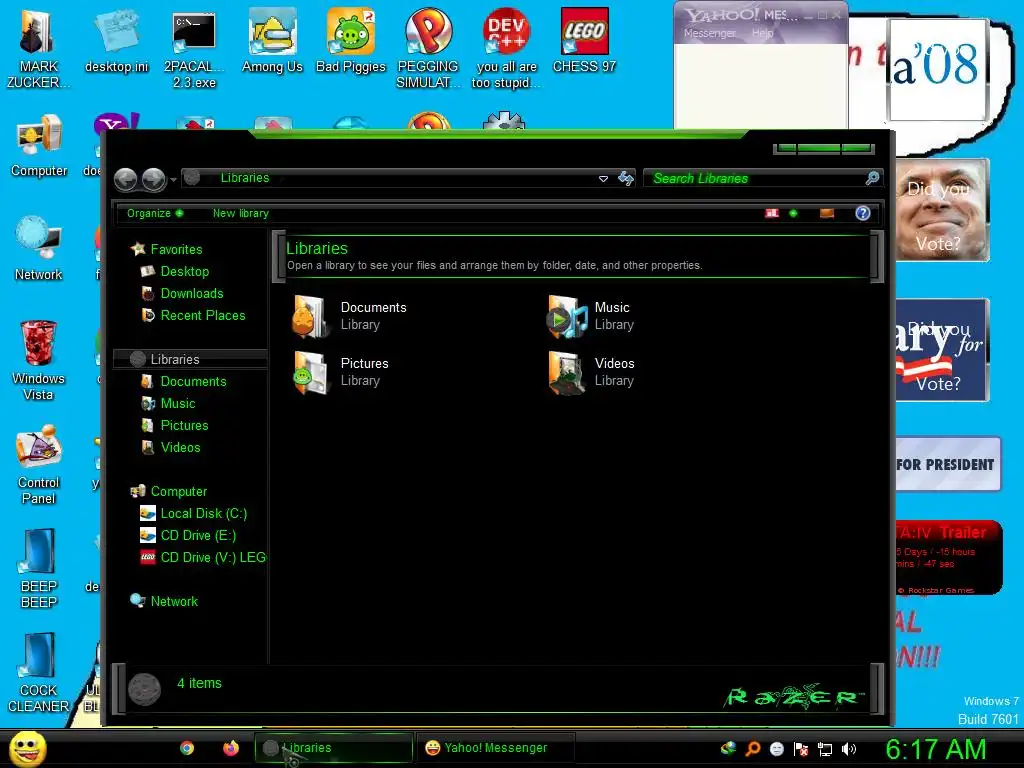1024x768 pixels.
Task: Open Documents in the navigation tree
Action: [184, 381]
